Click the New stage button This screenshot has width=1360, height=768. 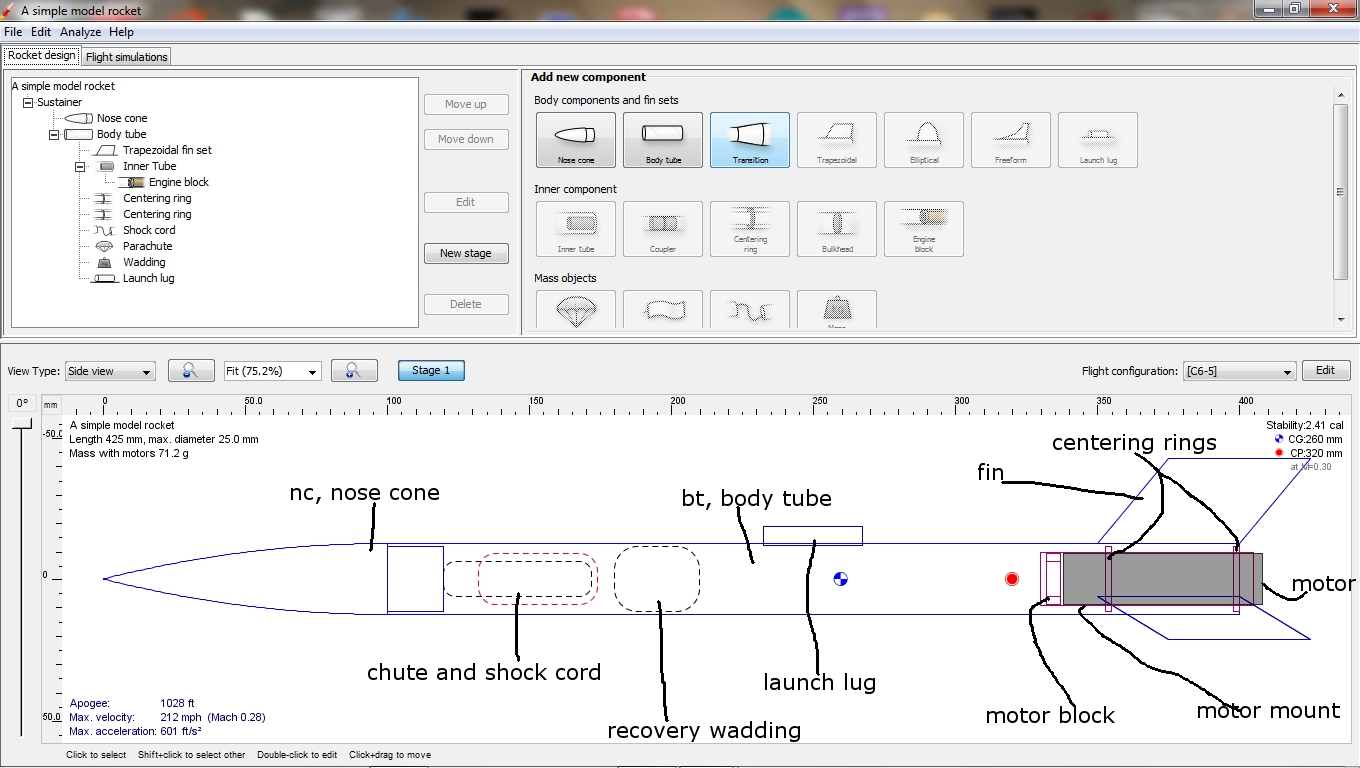(x=466, y=253)
